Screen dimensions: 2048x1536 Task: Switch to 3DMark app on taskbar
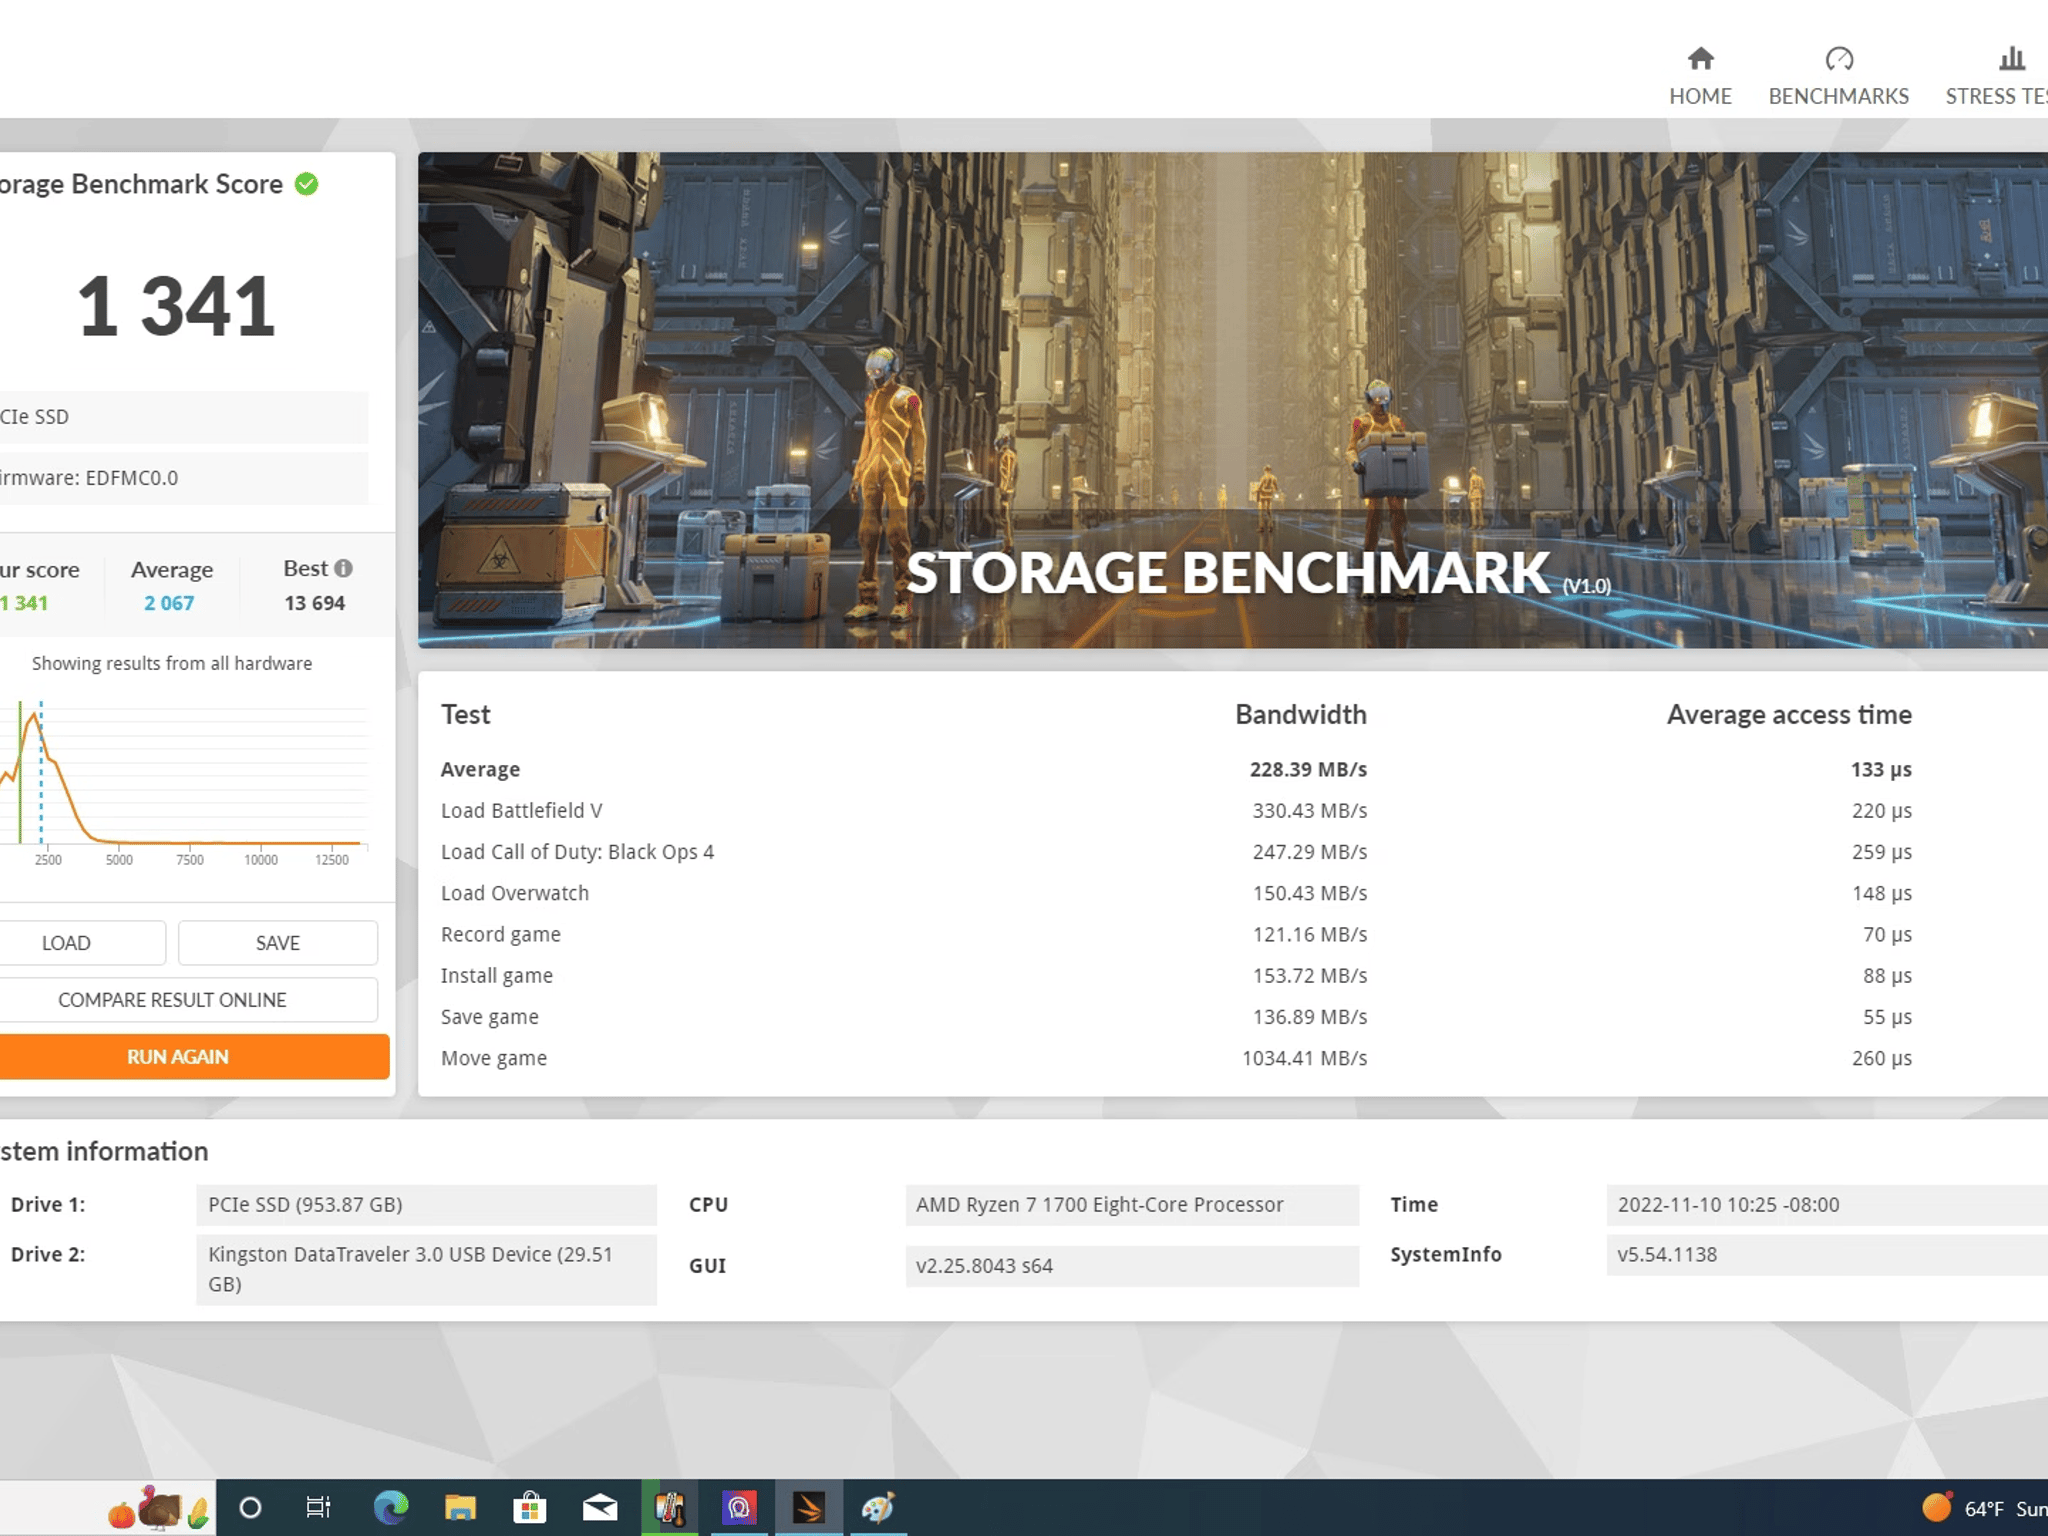coord(809,1507)
